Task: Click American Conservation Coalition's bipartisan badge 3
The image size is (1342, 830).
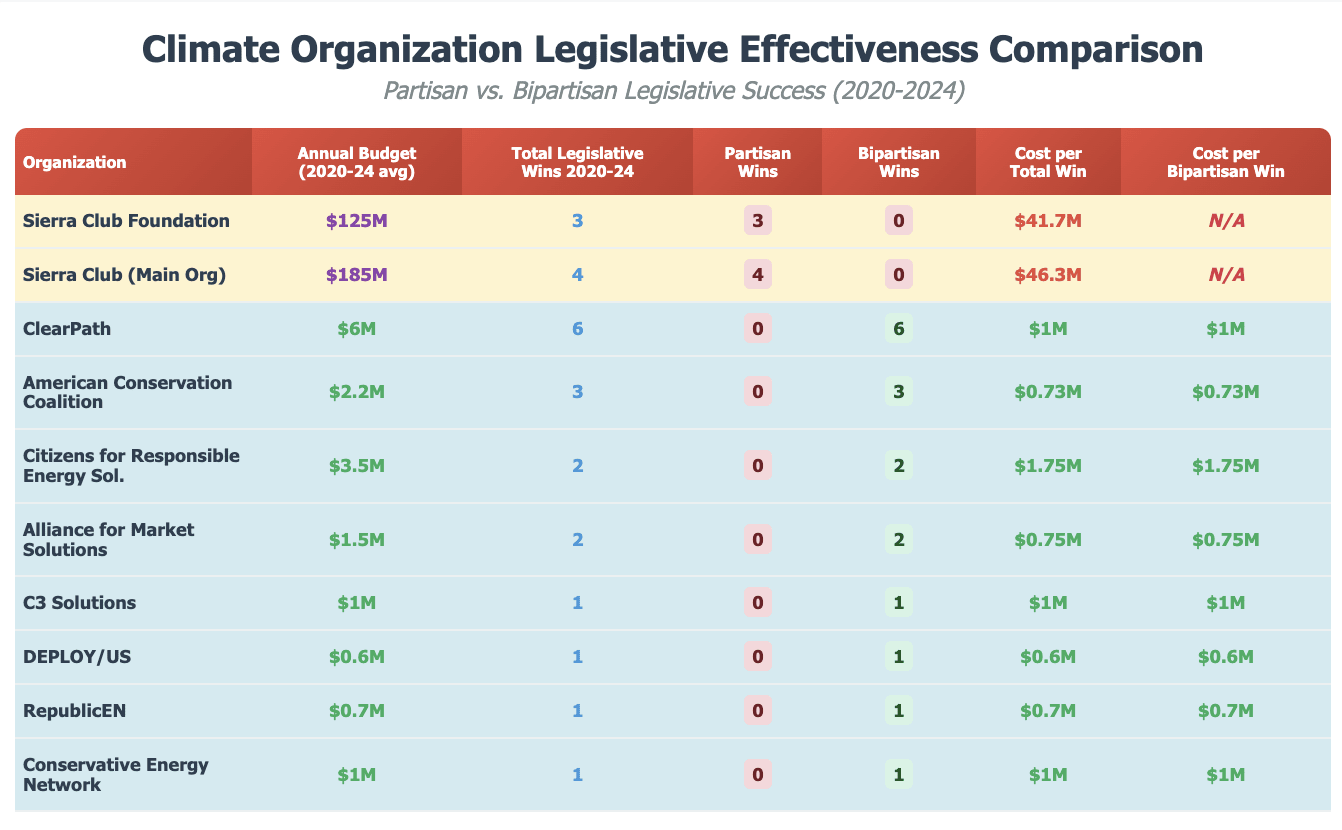Action: pos(899,392)
